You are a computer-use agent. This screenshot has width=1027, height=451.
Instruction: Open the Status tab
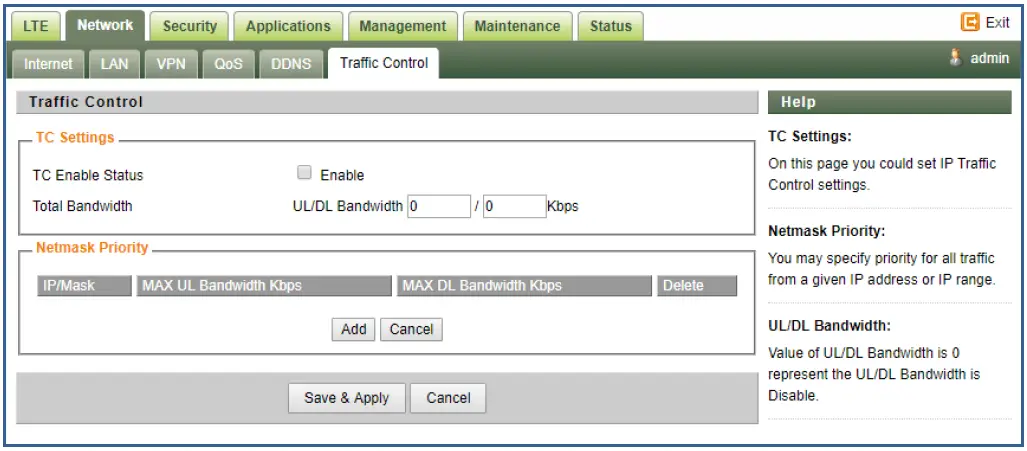tap(610, 26)
